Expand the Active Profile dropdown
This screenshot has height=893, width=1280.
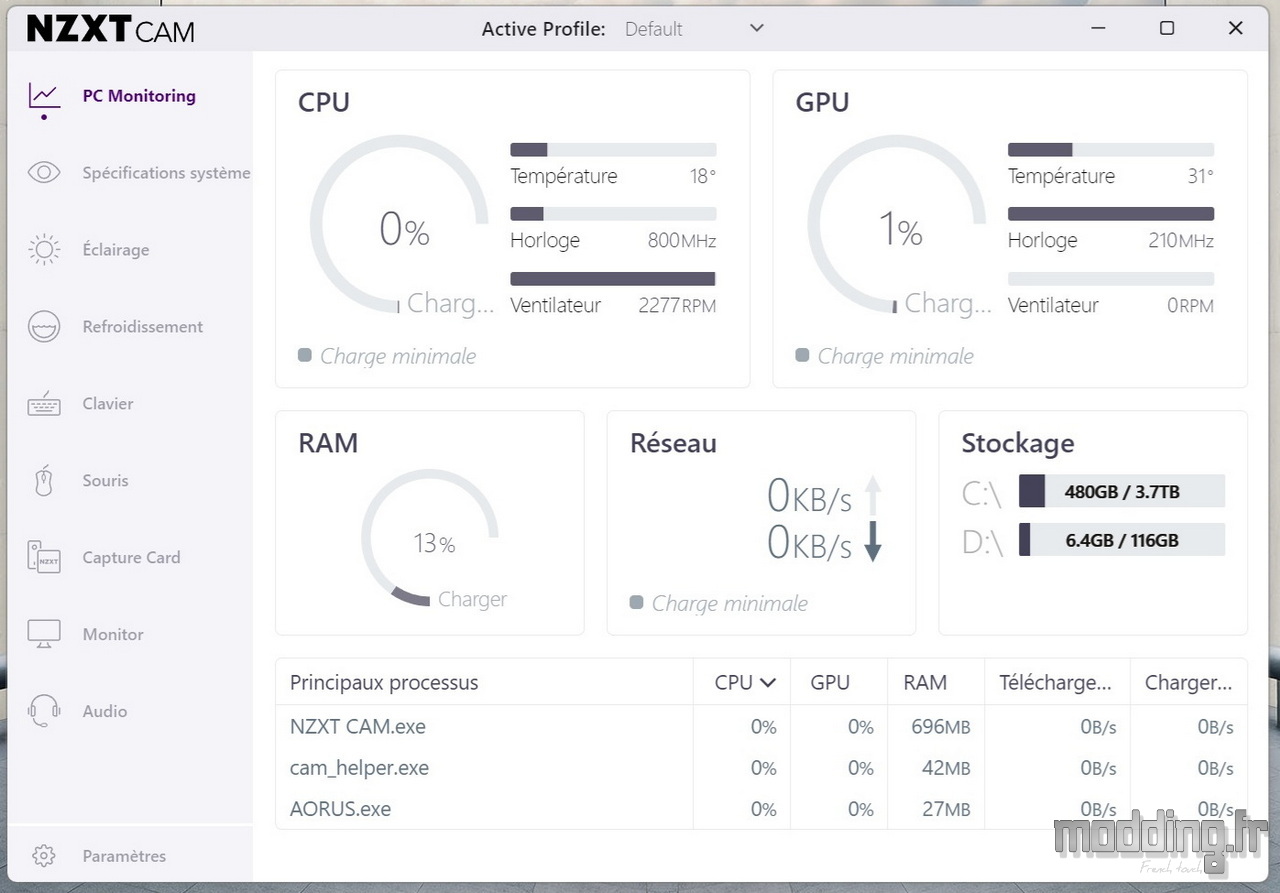click(756, 28)
